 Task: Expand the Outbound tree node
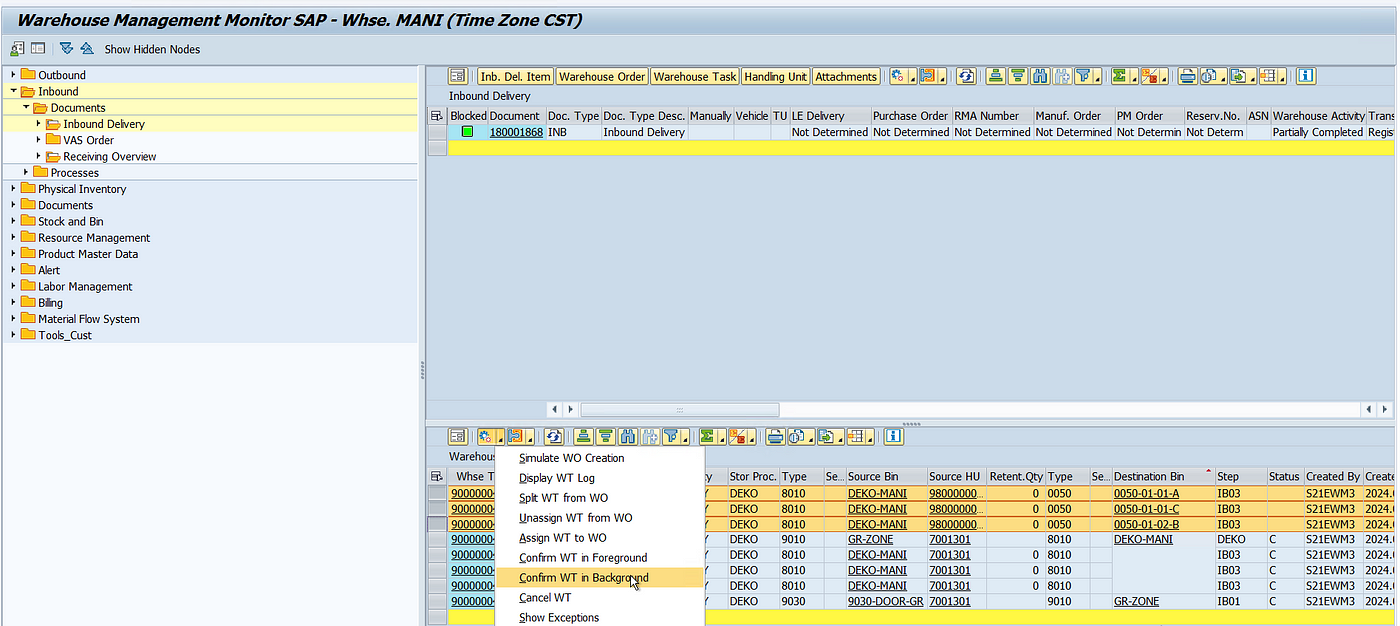click(14, 75)
